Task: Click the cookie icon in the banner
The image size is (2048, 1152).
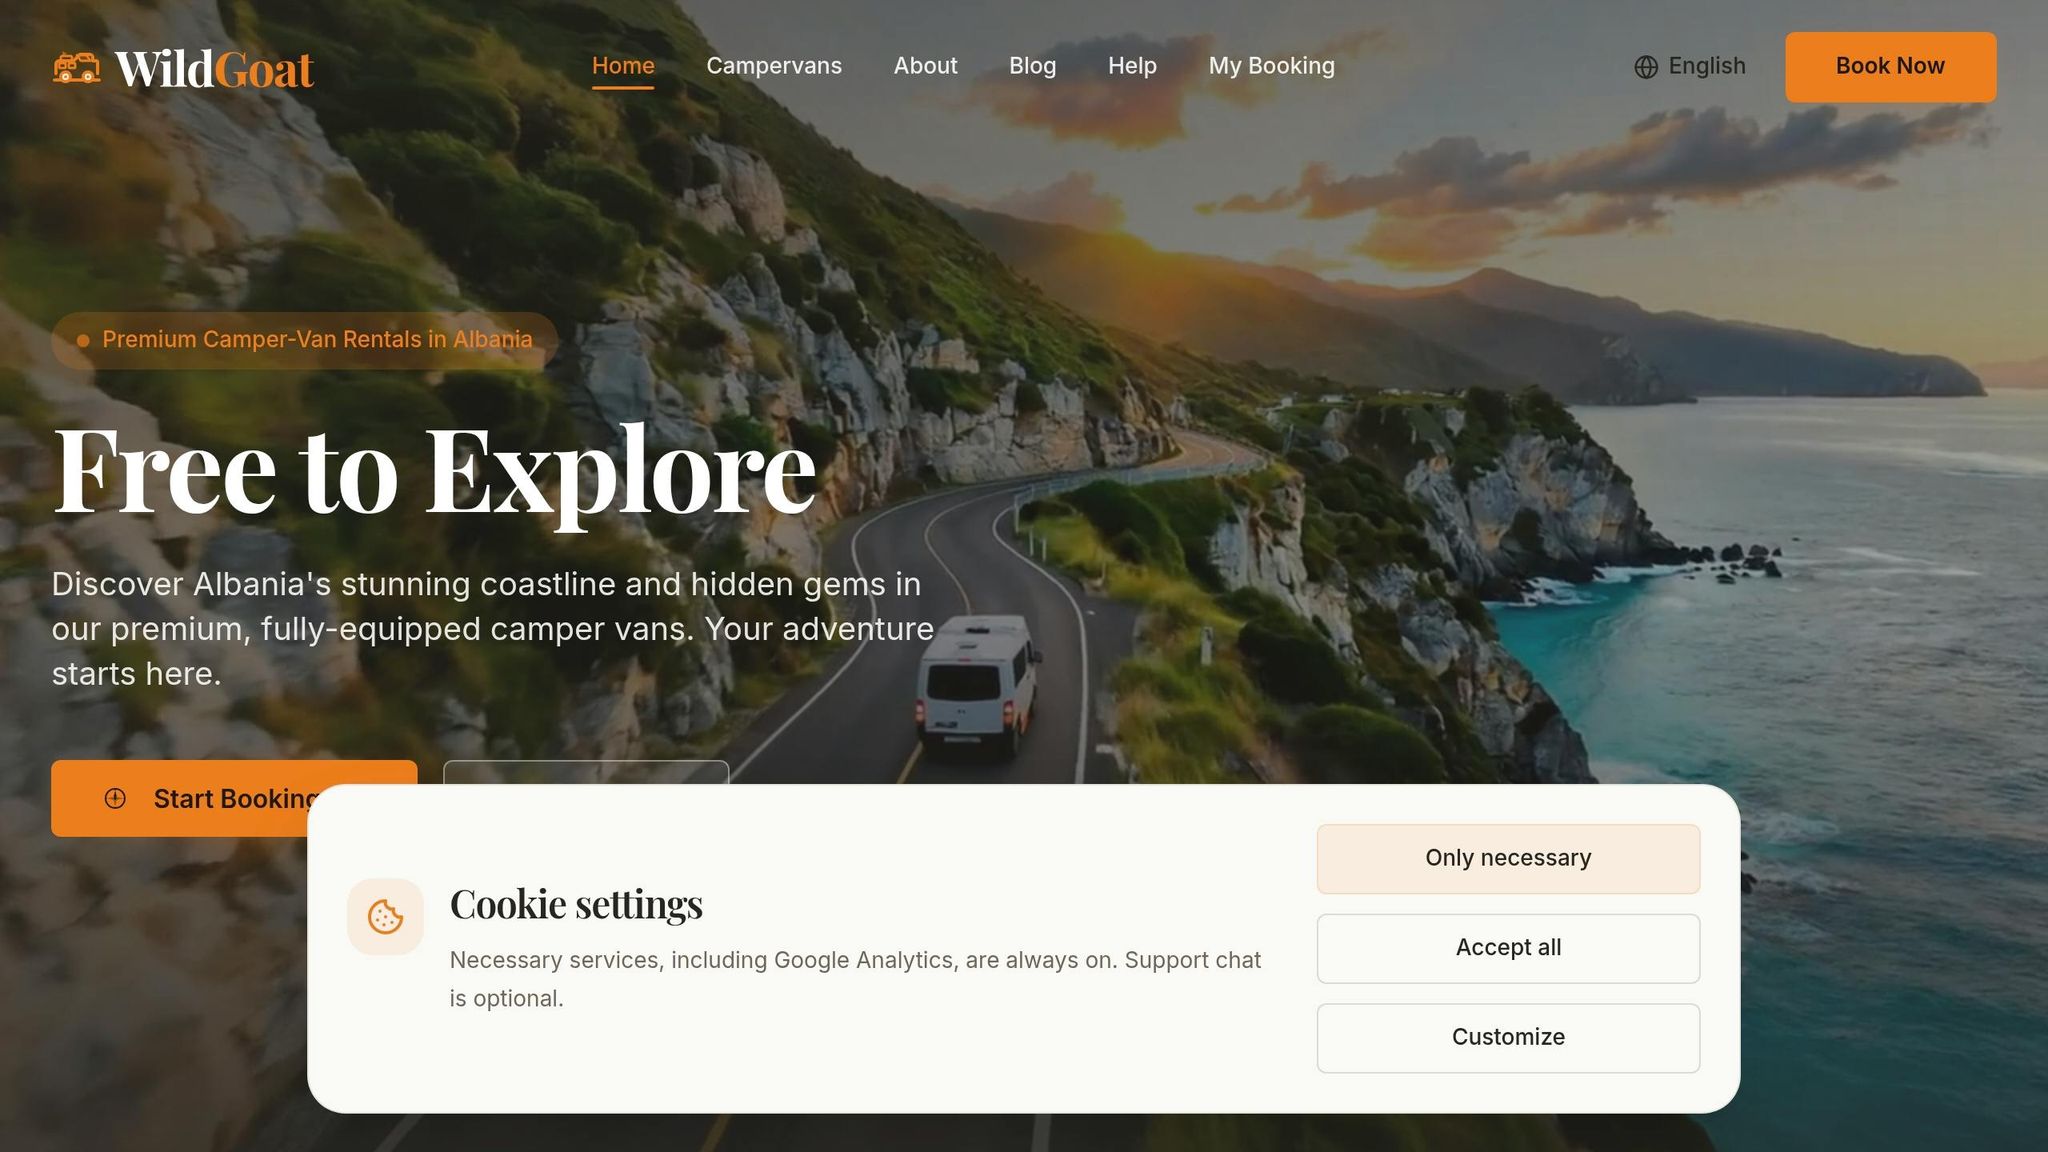Action: click(385, 916)
